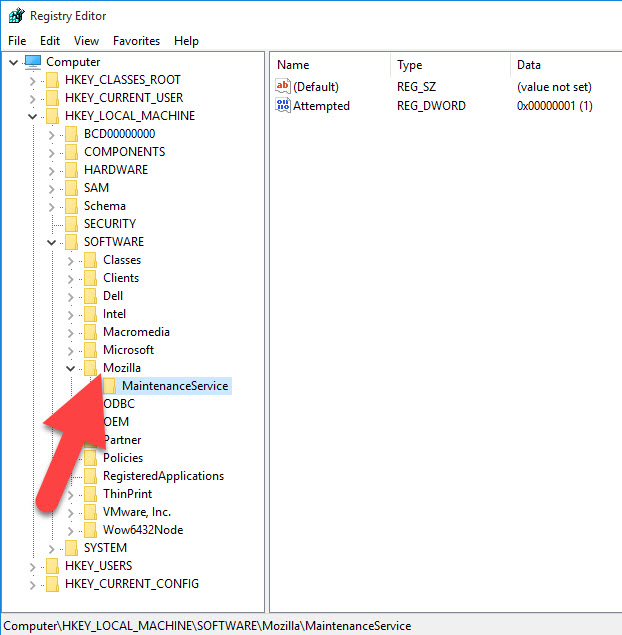Click the Classes folder icon
Screen dimensions: 622x635
click(90, 260)
